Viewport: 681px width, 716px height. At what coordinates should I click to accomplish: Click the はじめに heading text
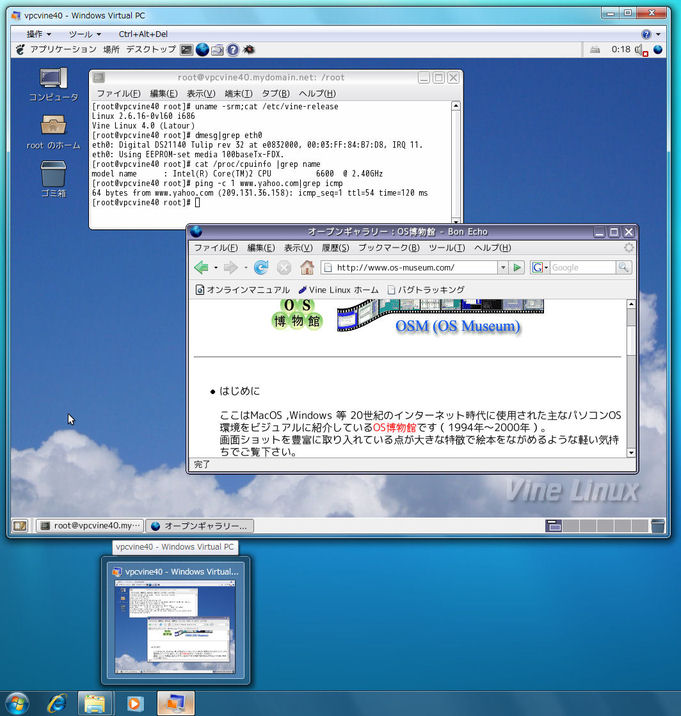(x=239, y=391)
